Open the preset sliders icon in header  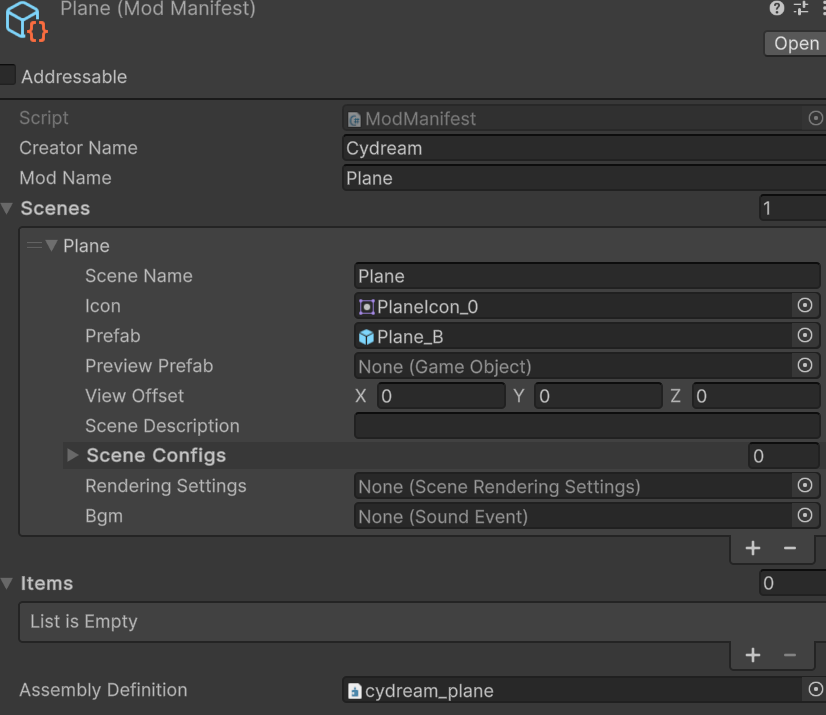[x=801, y=9]
